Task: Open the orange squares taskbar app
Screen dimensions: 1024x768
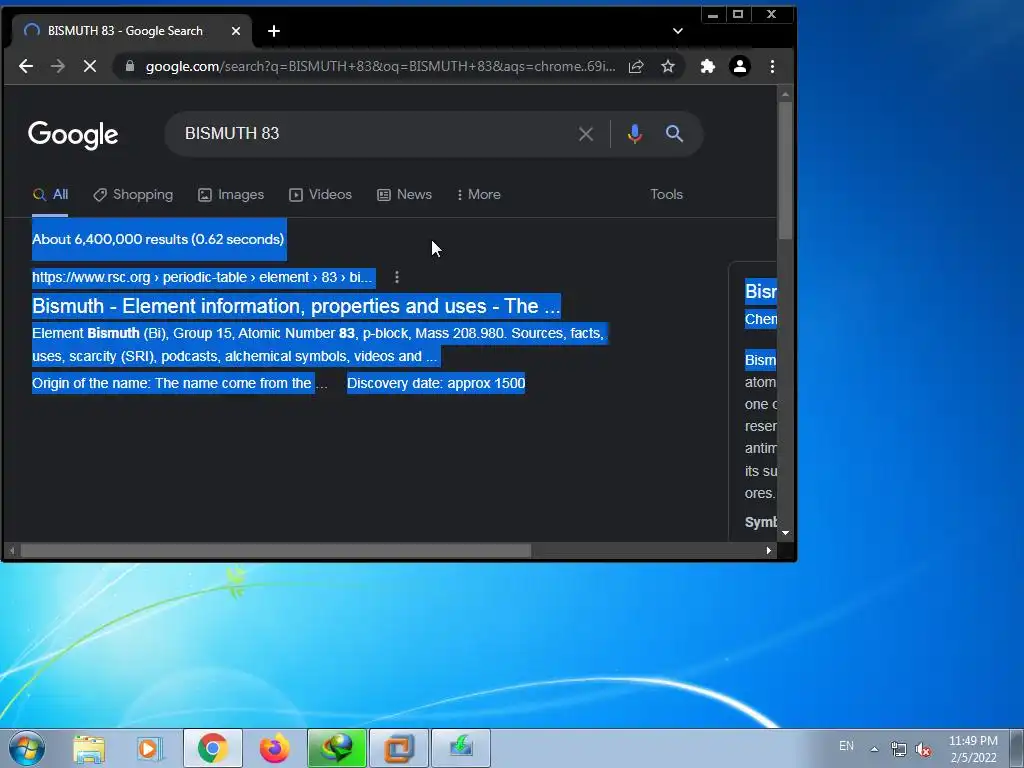Action: (x=399, y=748)
